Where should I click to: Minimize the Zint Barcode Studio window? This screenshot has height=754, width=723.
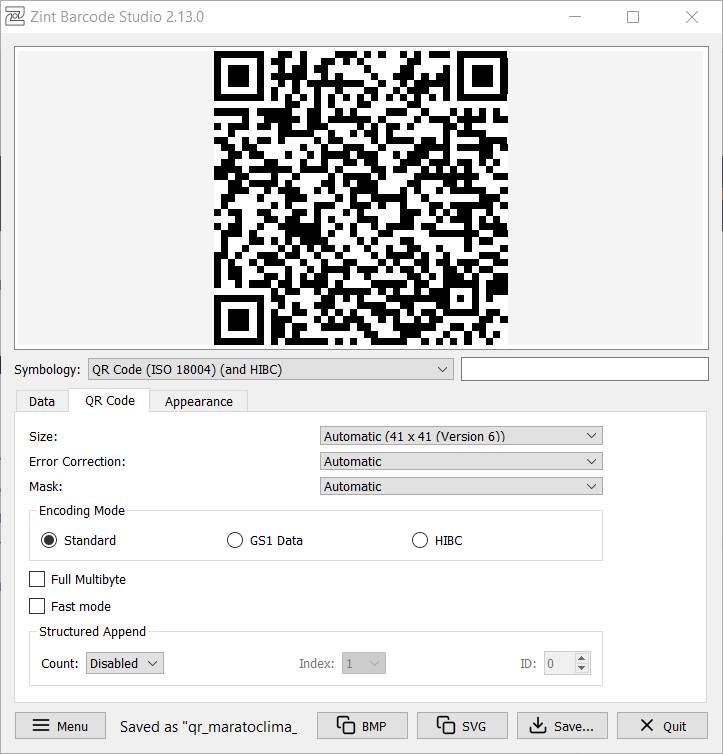click(574, 17)
